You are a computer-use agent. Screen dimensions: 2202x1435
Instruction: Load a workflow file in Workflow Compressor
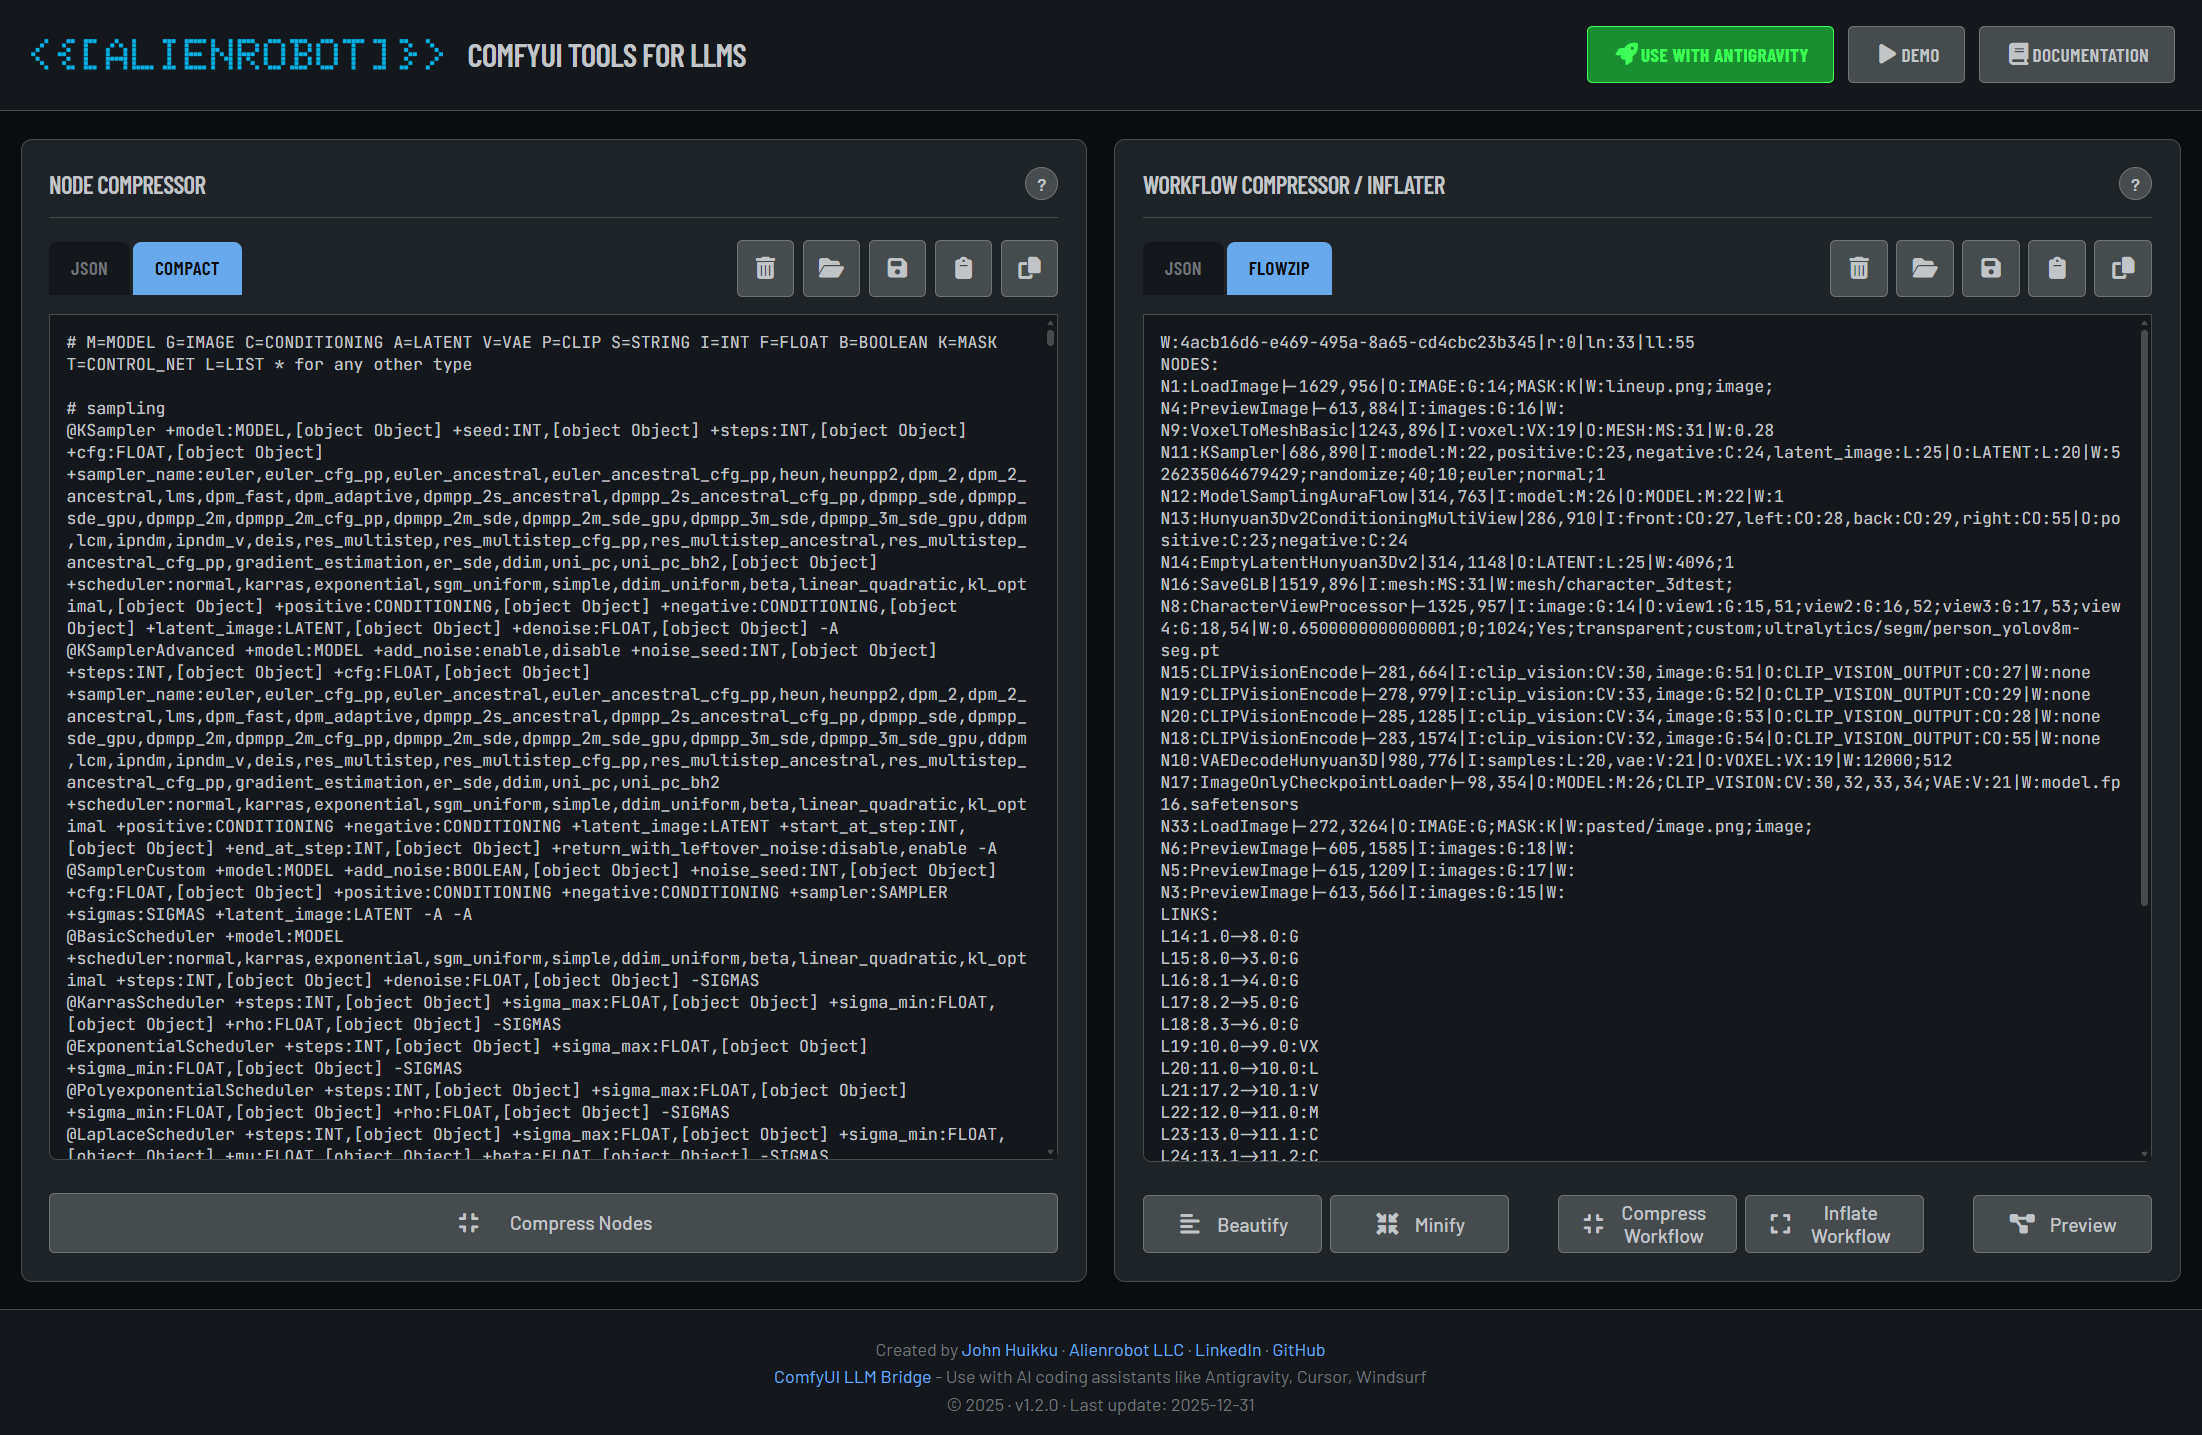coord(1924,268)
